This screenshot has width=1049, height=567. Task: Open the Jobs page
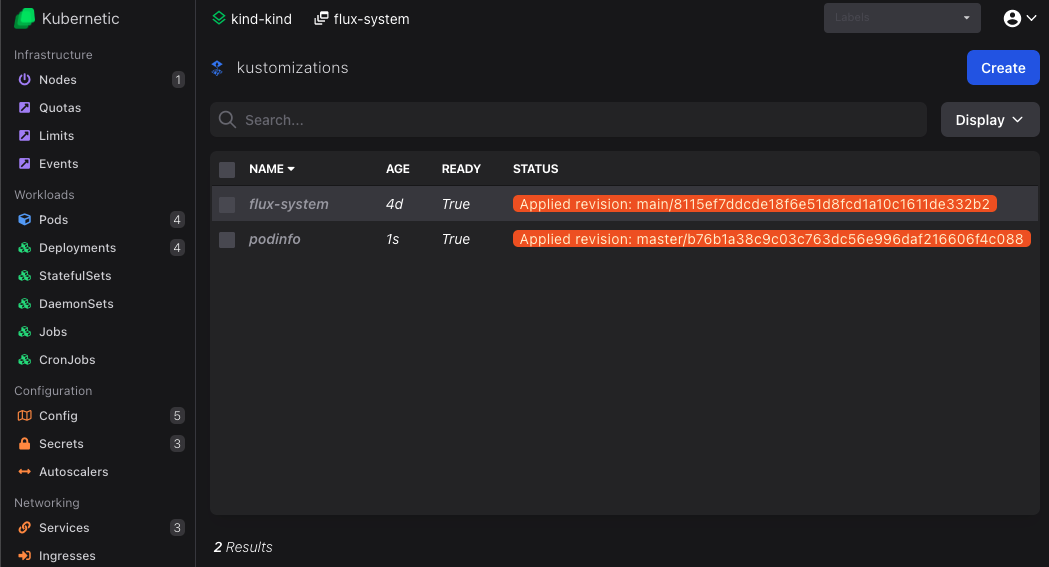53,332
